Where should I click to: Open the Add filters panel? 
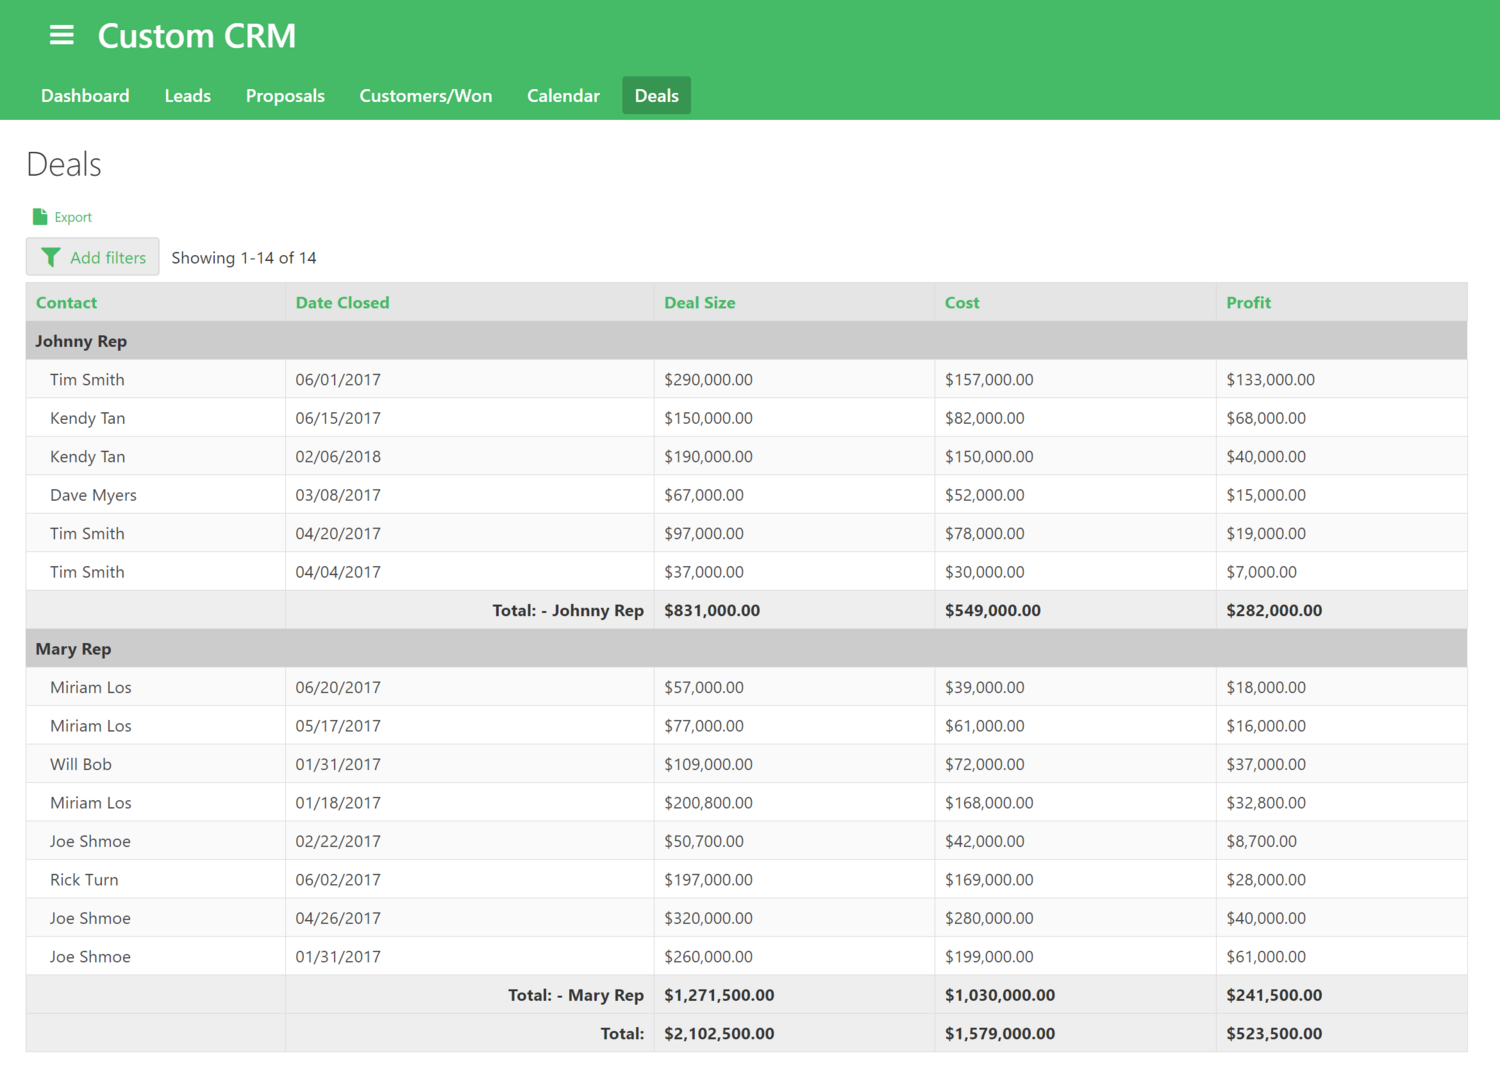[92, 257]
